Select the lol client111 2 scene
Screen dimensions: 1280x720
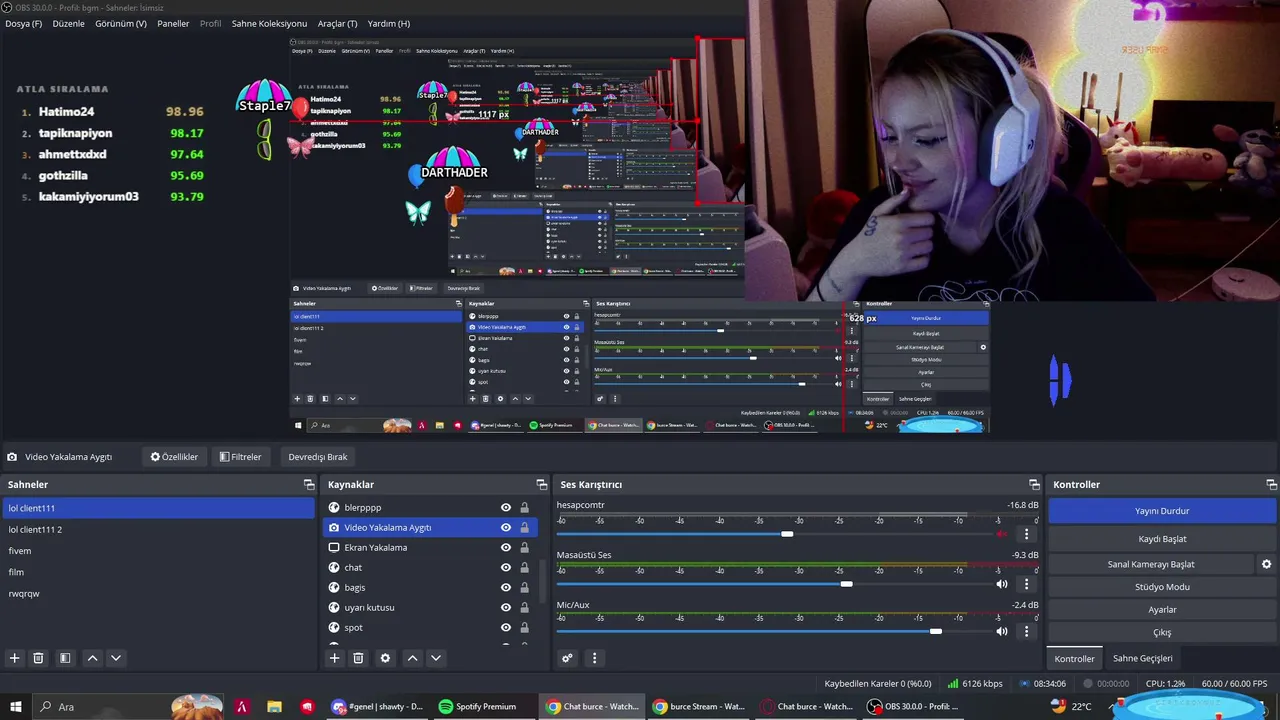pos(158,530)
